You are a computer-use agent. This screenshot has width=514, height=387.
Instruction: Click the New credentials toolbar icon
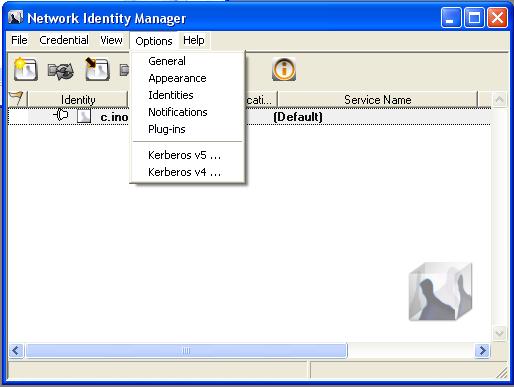click(x=25, y=69)
